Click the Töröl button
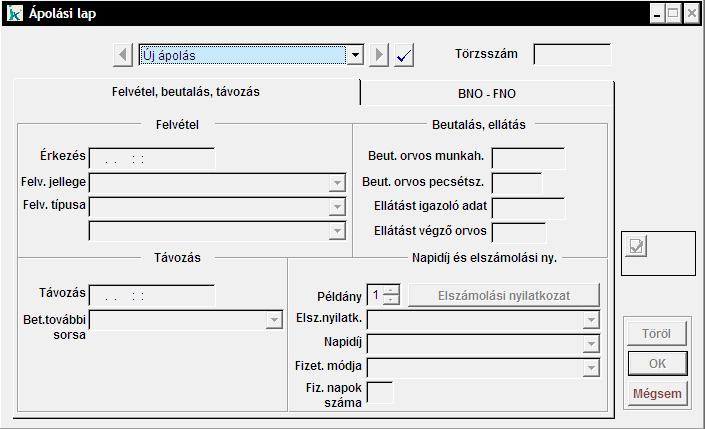The width and height of the screenshot is (705, 429). (657, 333)
